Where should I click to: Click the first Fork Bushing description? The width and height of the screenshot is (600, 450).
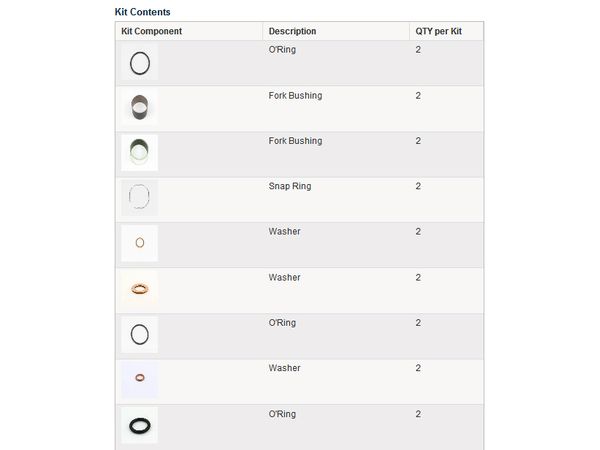pyautogui.click(x=295, y=96)
